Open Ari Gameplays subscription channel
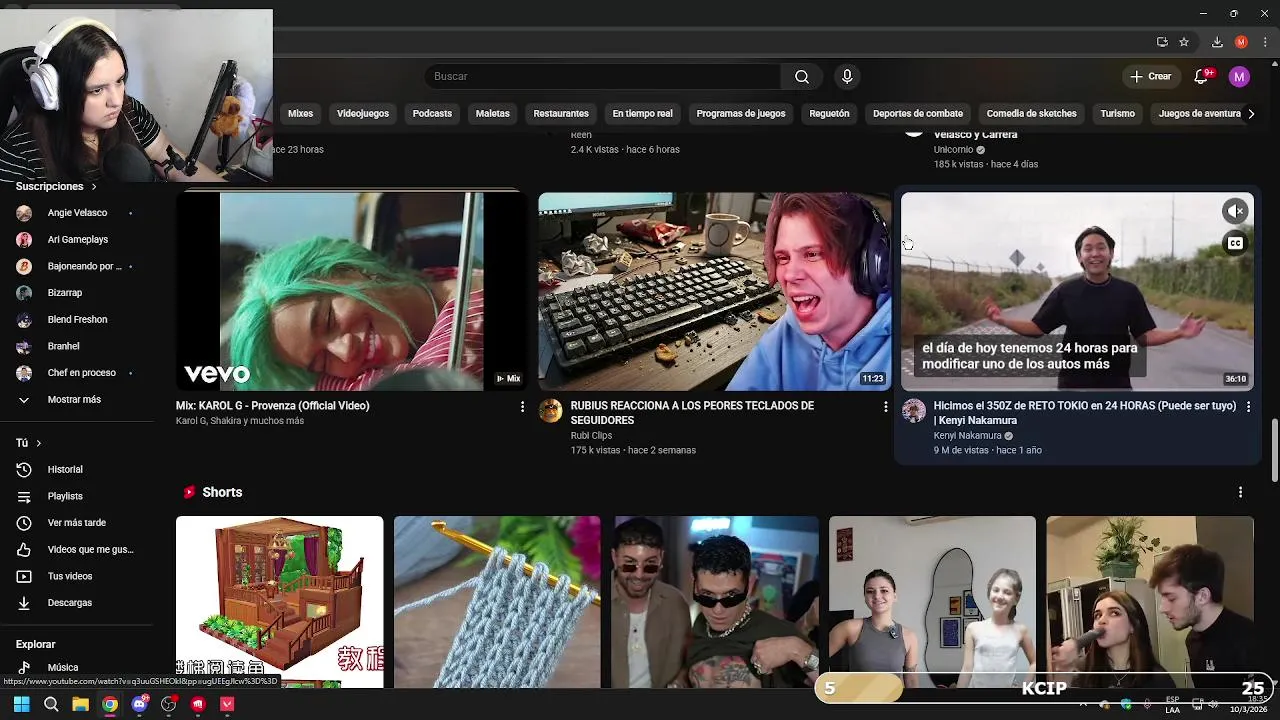 click(76, 240)
